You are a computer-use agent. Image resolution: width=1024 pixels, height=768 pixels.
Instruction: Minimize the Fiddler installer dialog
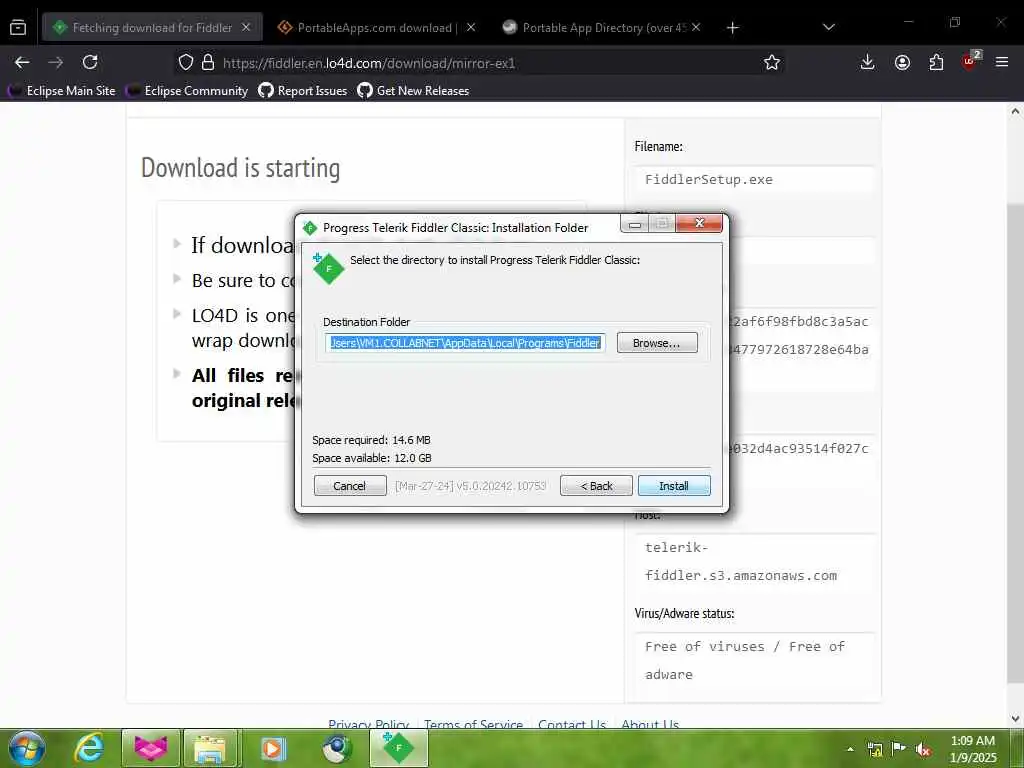634,224
